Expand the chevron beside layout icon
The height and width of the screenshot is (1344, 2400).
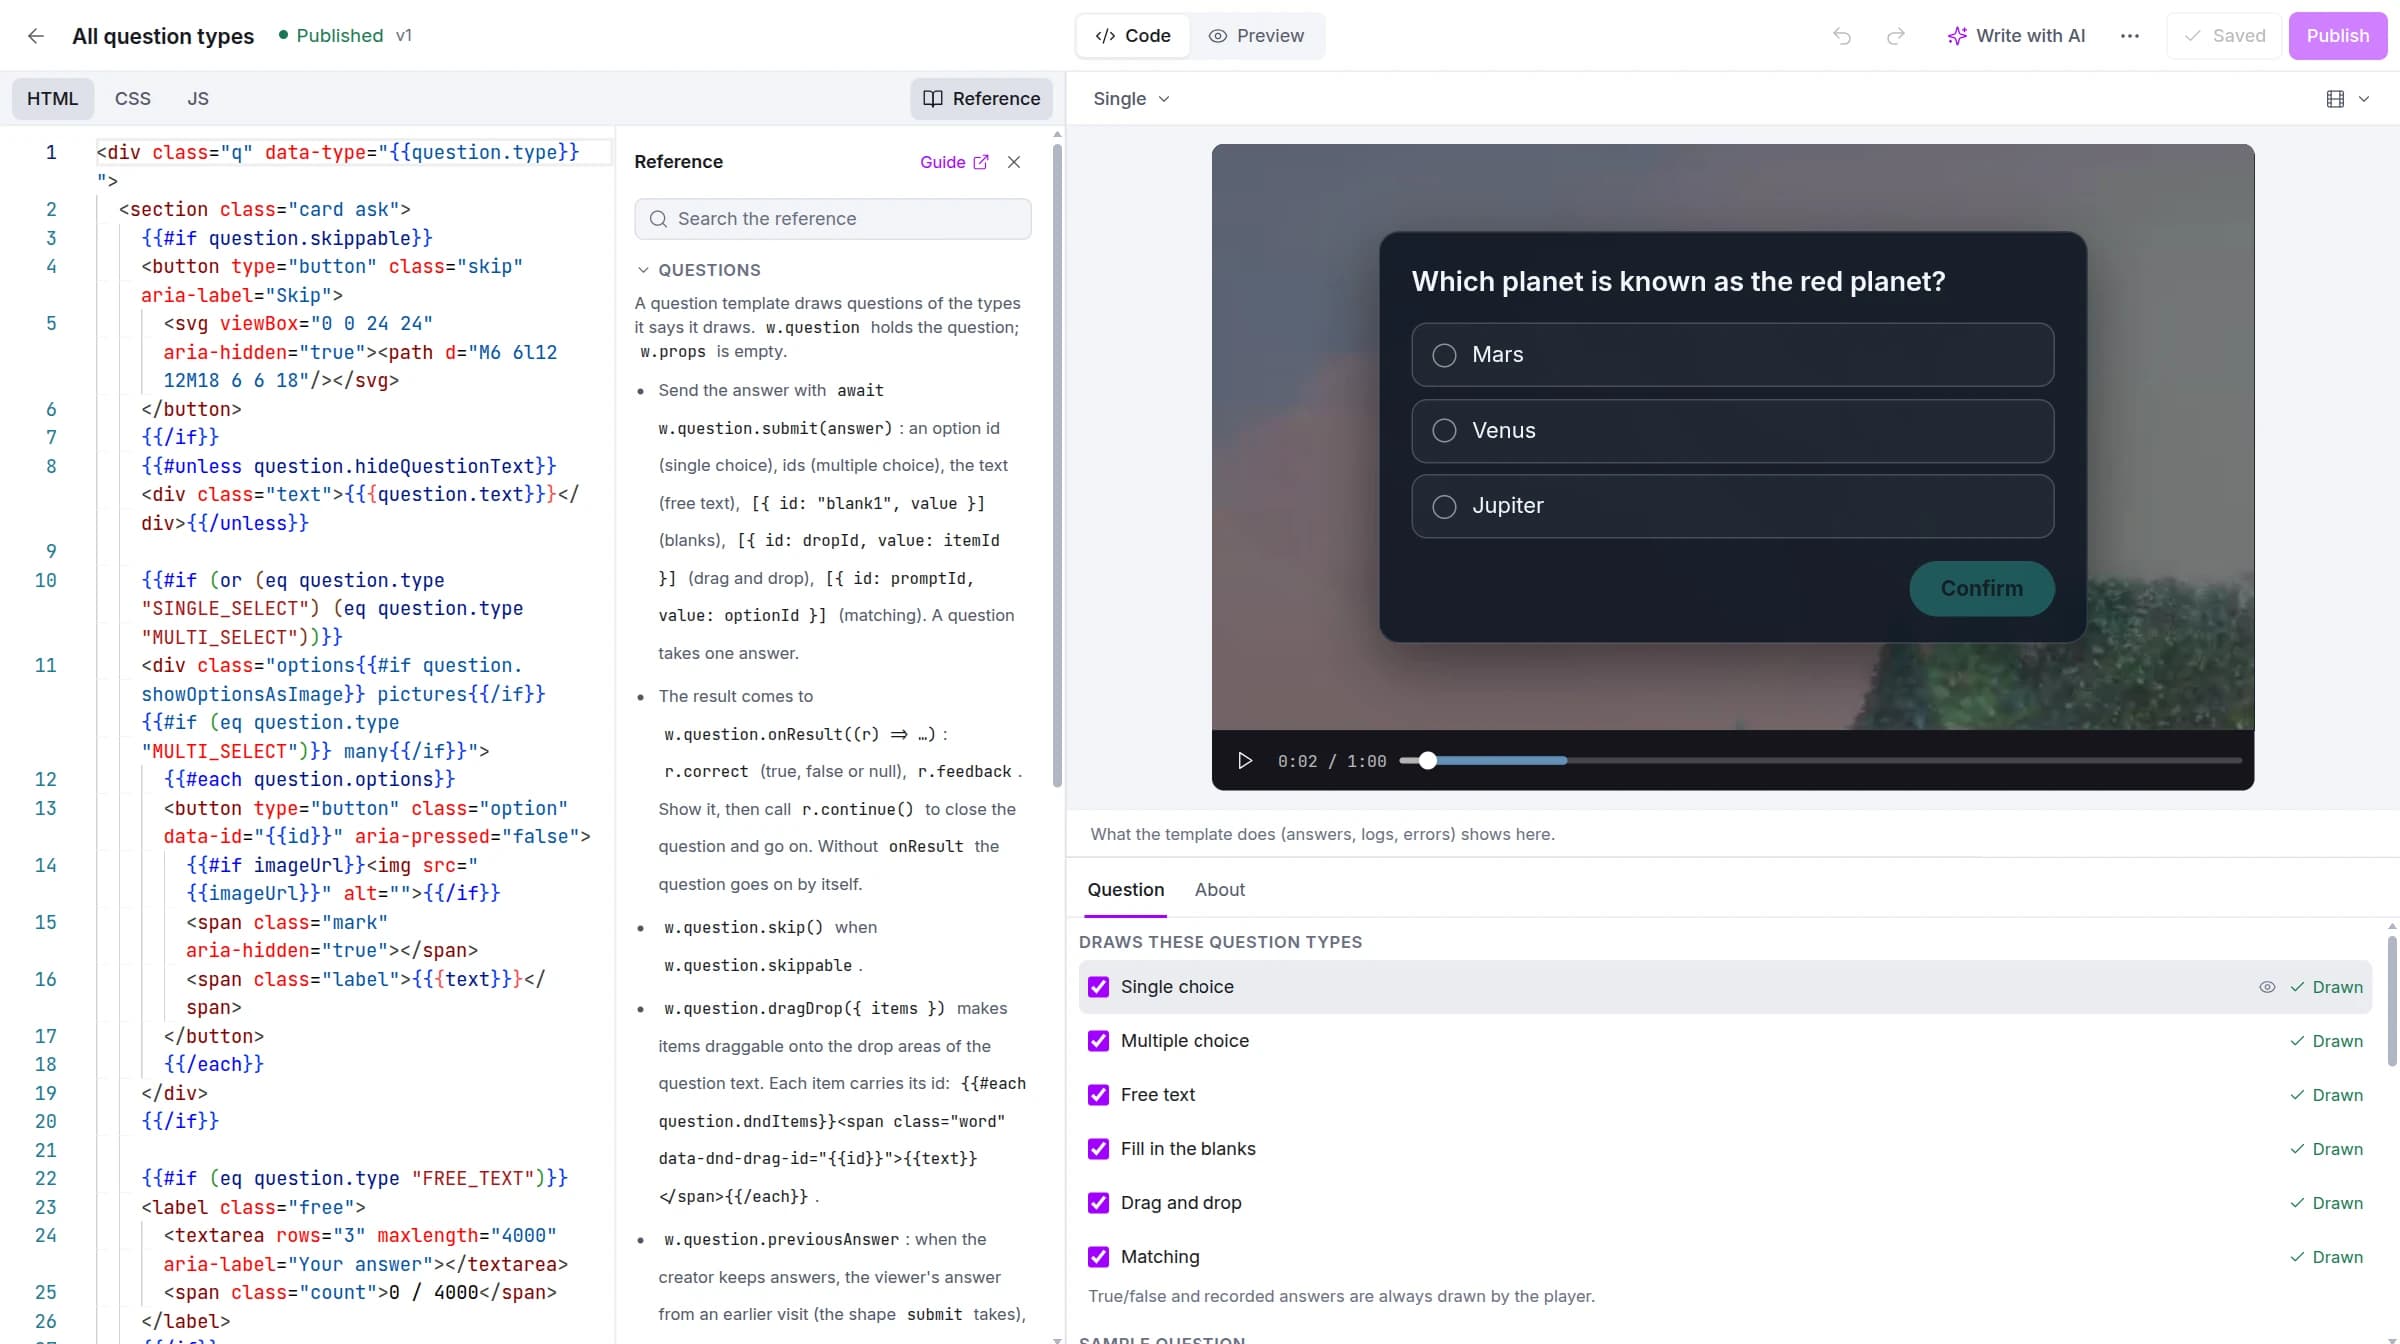pyautogui.click(x=2364, y=99)
